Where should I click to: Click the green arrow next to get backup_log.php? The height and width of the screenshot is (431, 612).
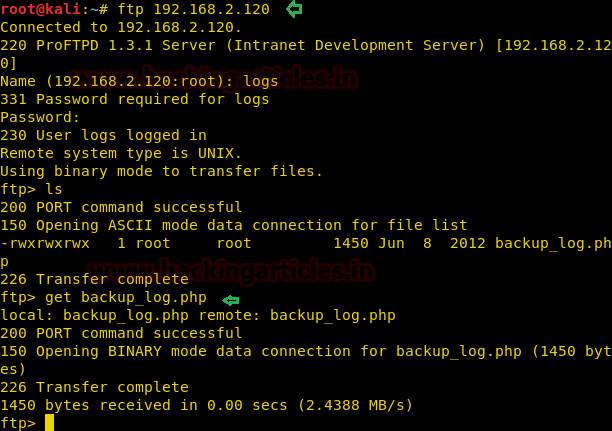pos(231,299)
